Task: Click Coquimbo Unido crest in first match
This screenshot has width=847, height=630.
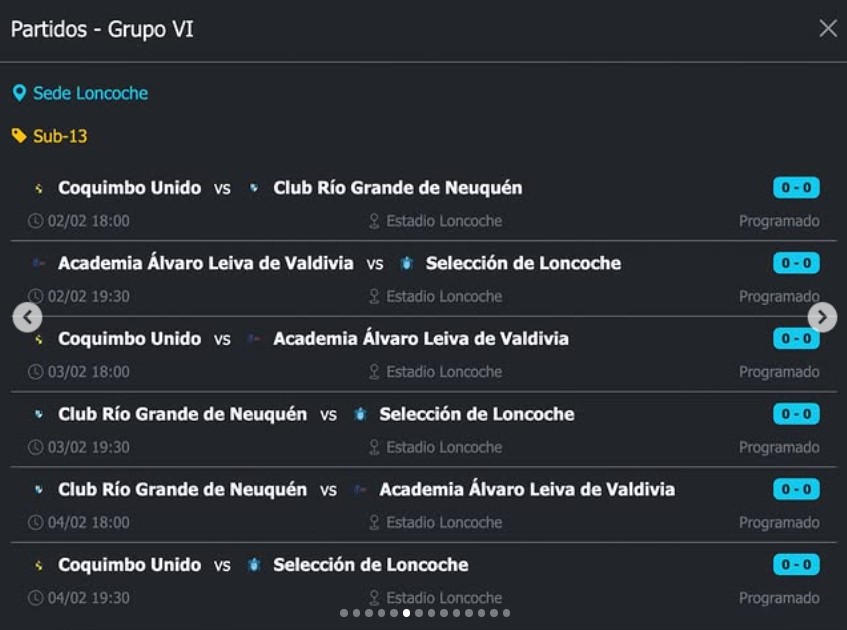Action: (x=39, y=188)
